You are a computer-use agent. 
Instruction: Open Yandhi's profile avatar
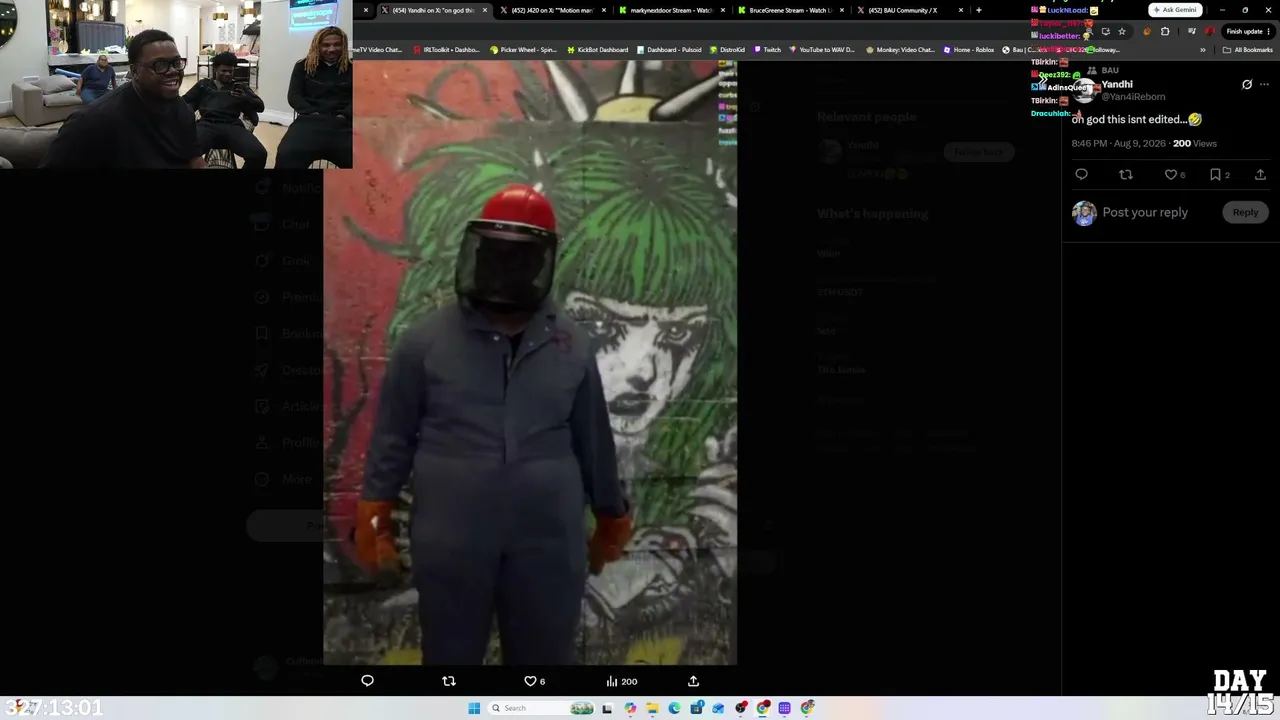1085,90
